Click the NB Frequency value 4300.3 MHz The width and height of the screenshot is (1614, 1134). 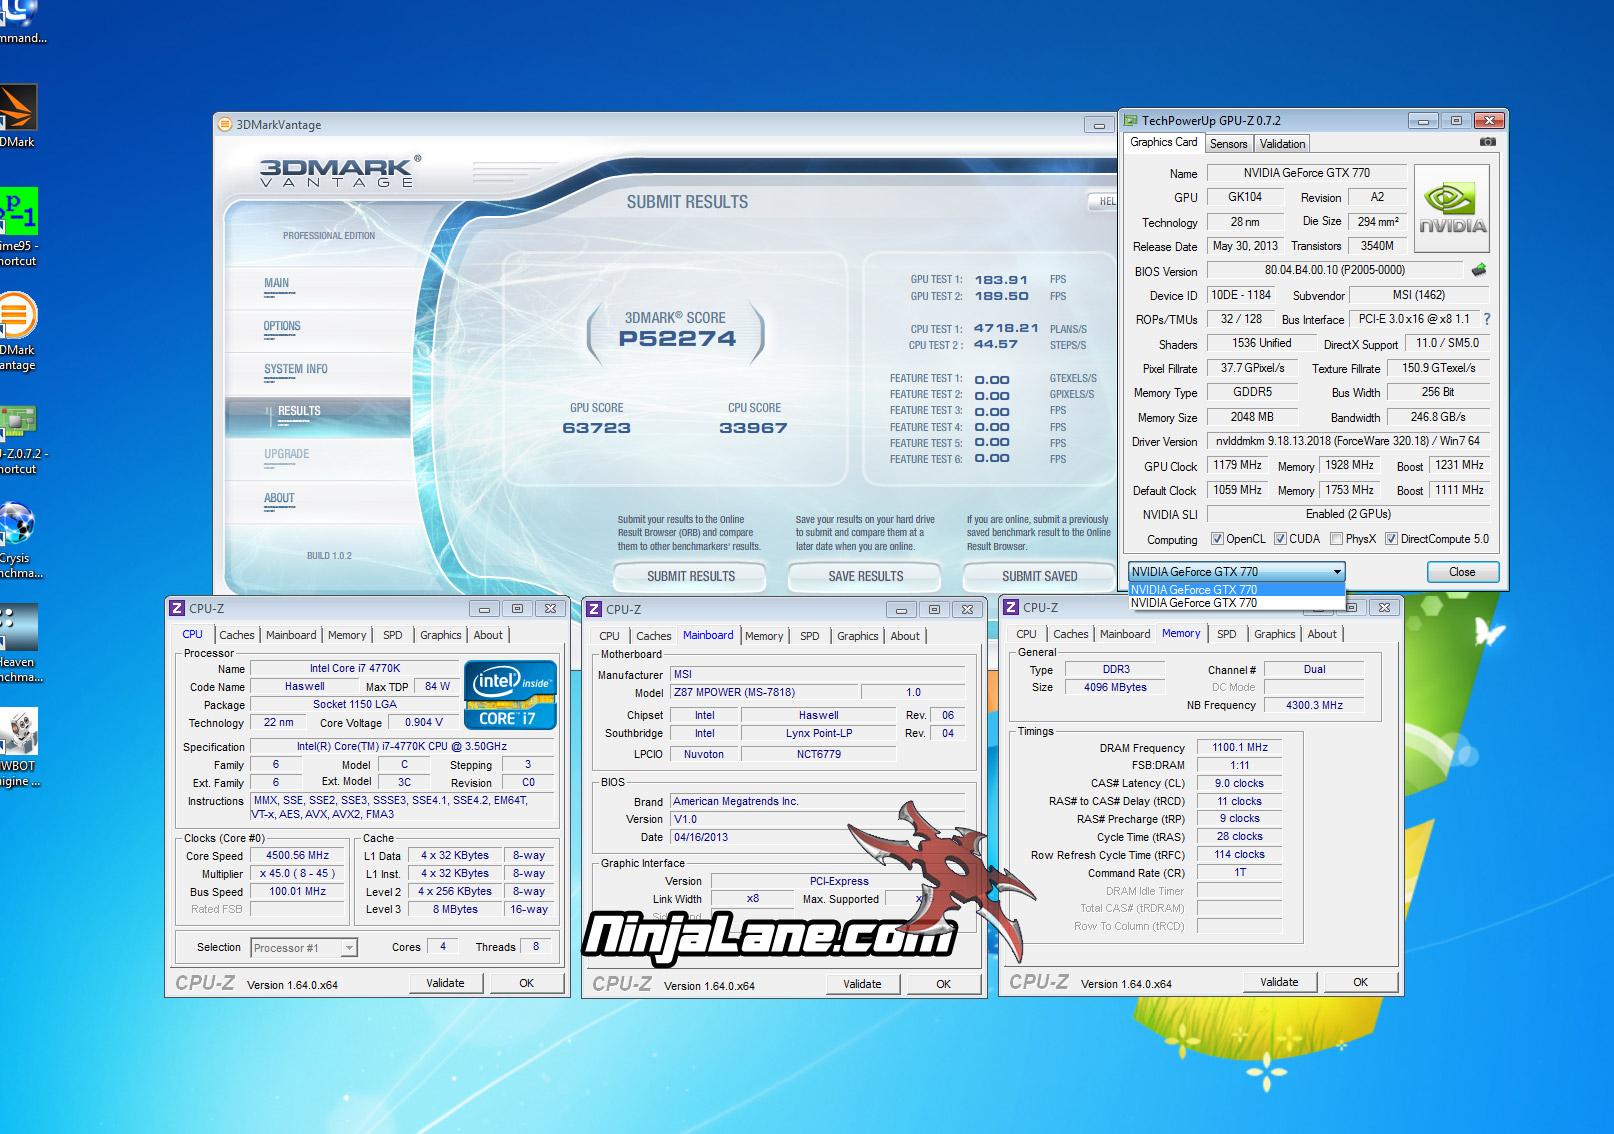[x=1314, y=705]
